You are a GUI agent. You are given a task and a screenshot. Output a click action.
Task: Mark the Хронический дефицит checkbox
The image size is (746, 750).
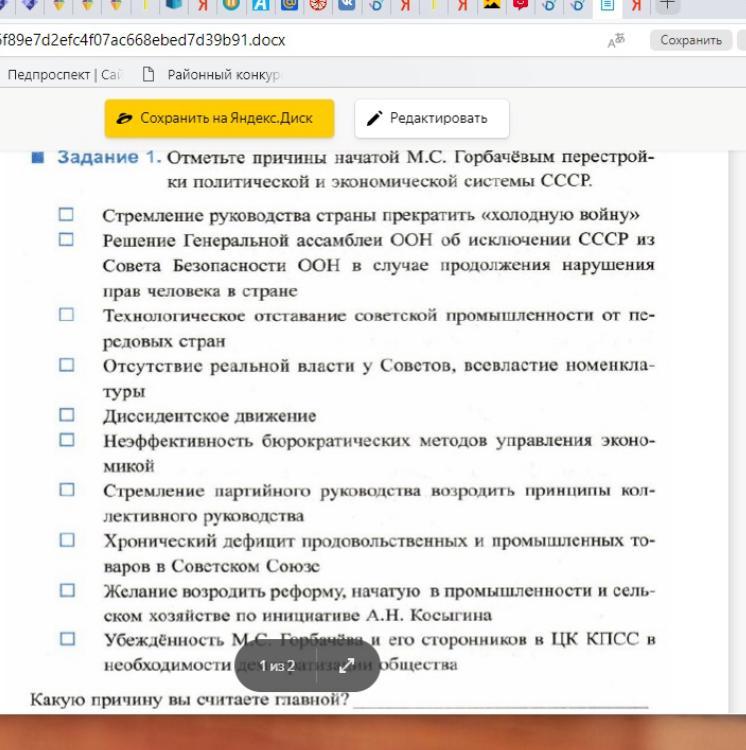coord(66,540)
